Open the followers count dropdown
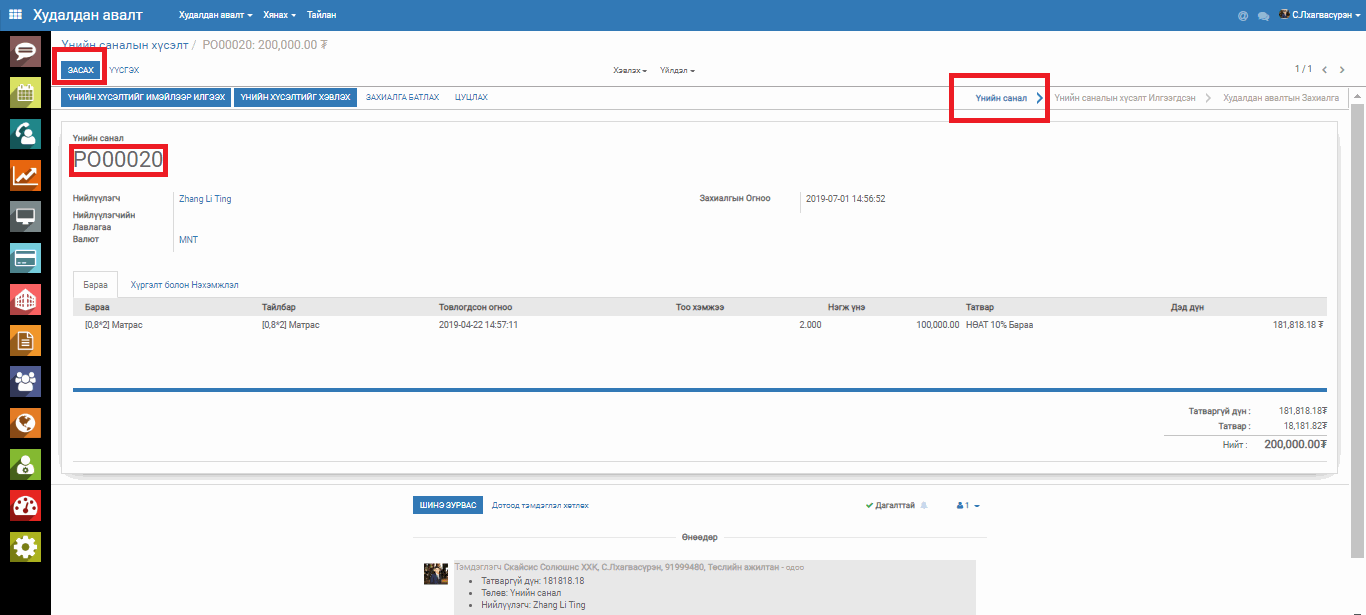 968,506
